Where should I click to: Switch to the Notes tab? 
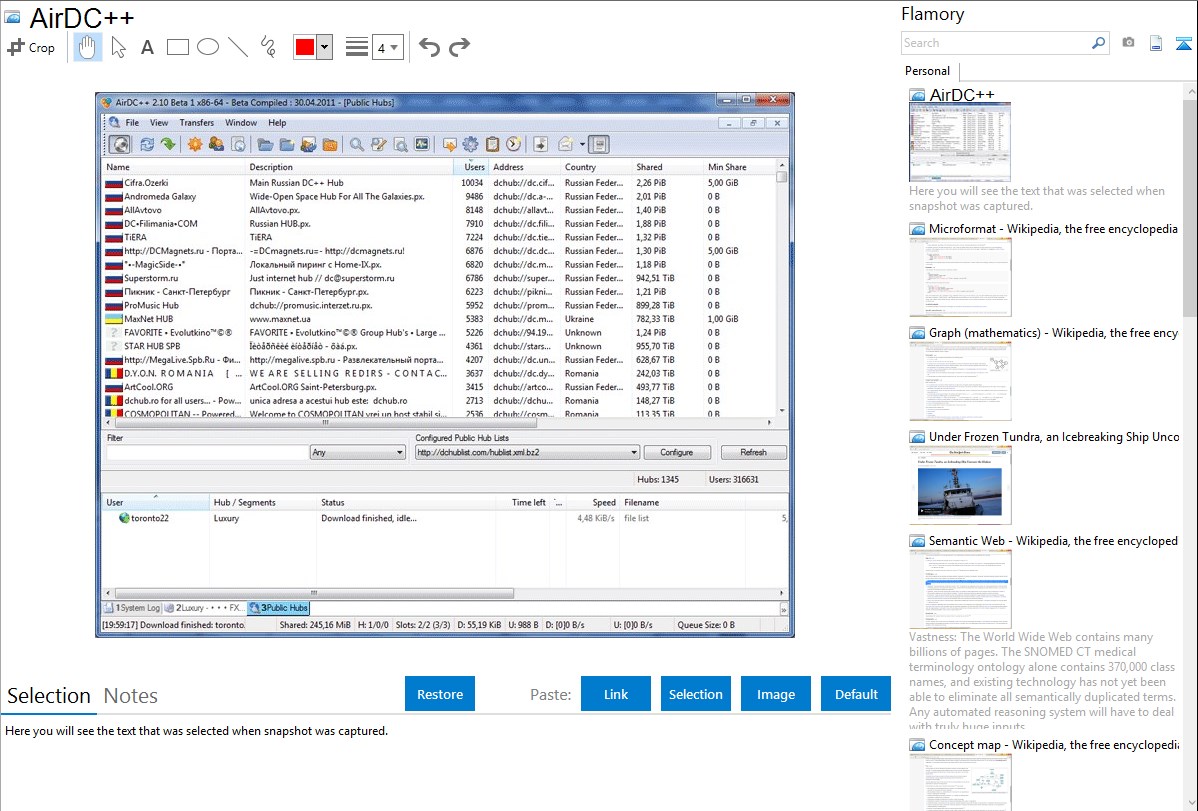131,696
